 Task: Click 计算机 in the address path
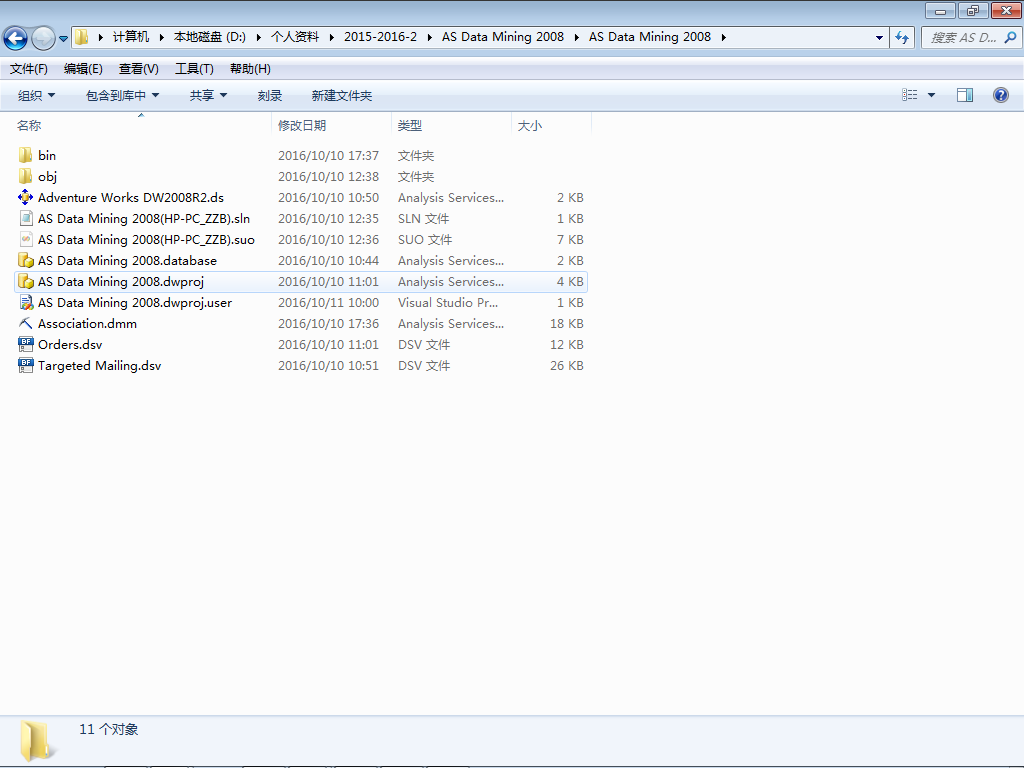(x=131, y=37)
